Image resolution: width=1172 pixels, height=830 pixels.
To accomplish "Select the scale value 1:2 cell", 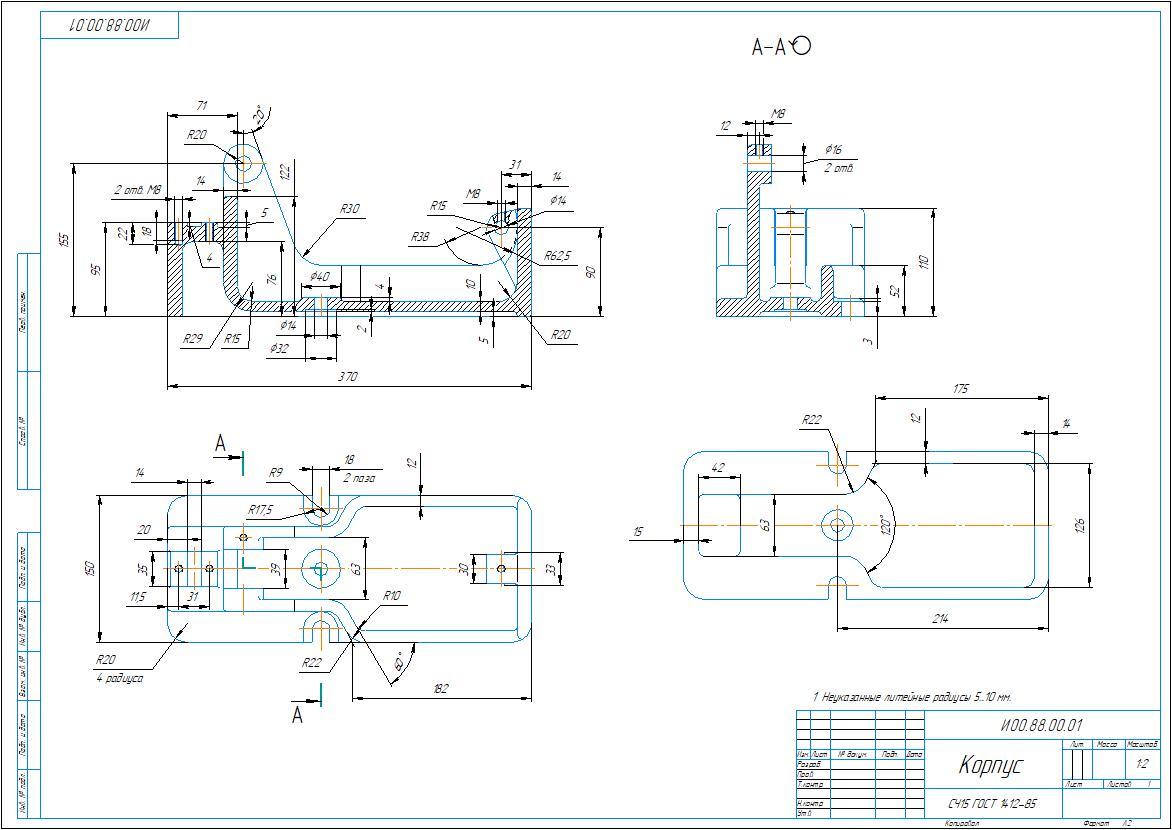I will (x=1142, y=764).
